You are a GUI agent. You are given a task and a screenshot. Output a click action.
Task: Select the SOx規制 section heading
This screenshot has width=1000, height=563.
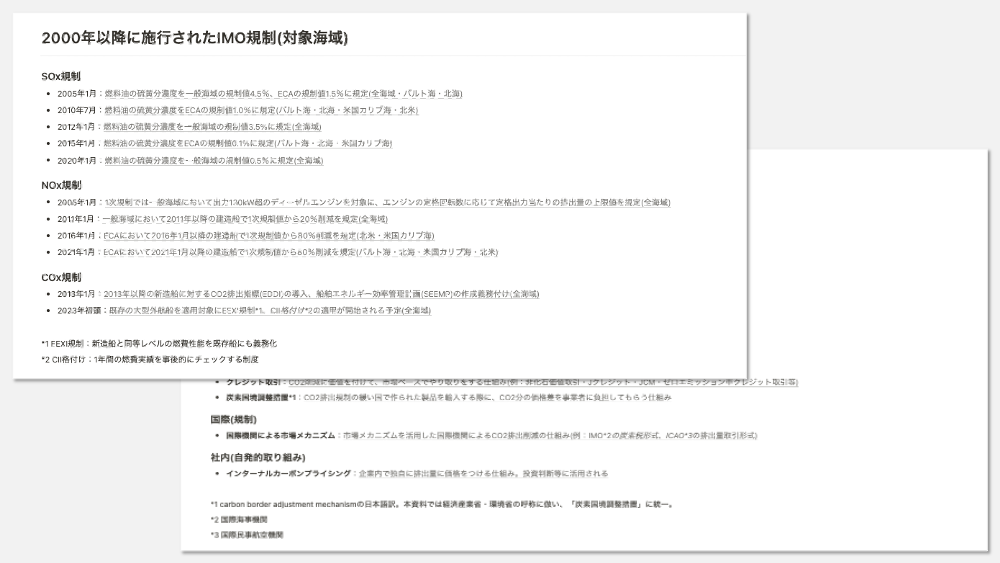click(61, 76)
